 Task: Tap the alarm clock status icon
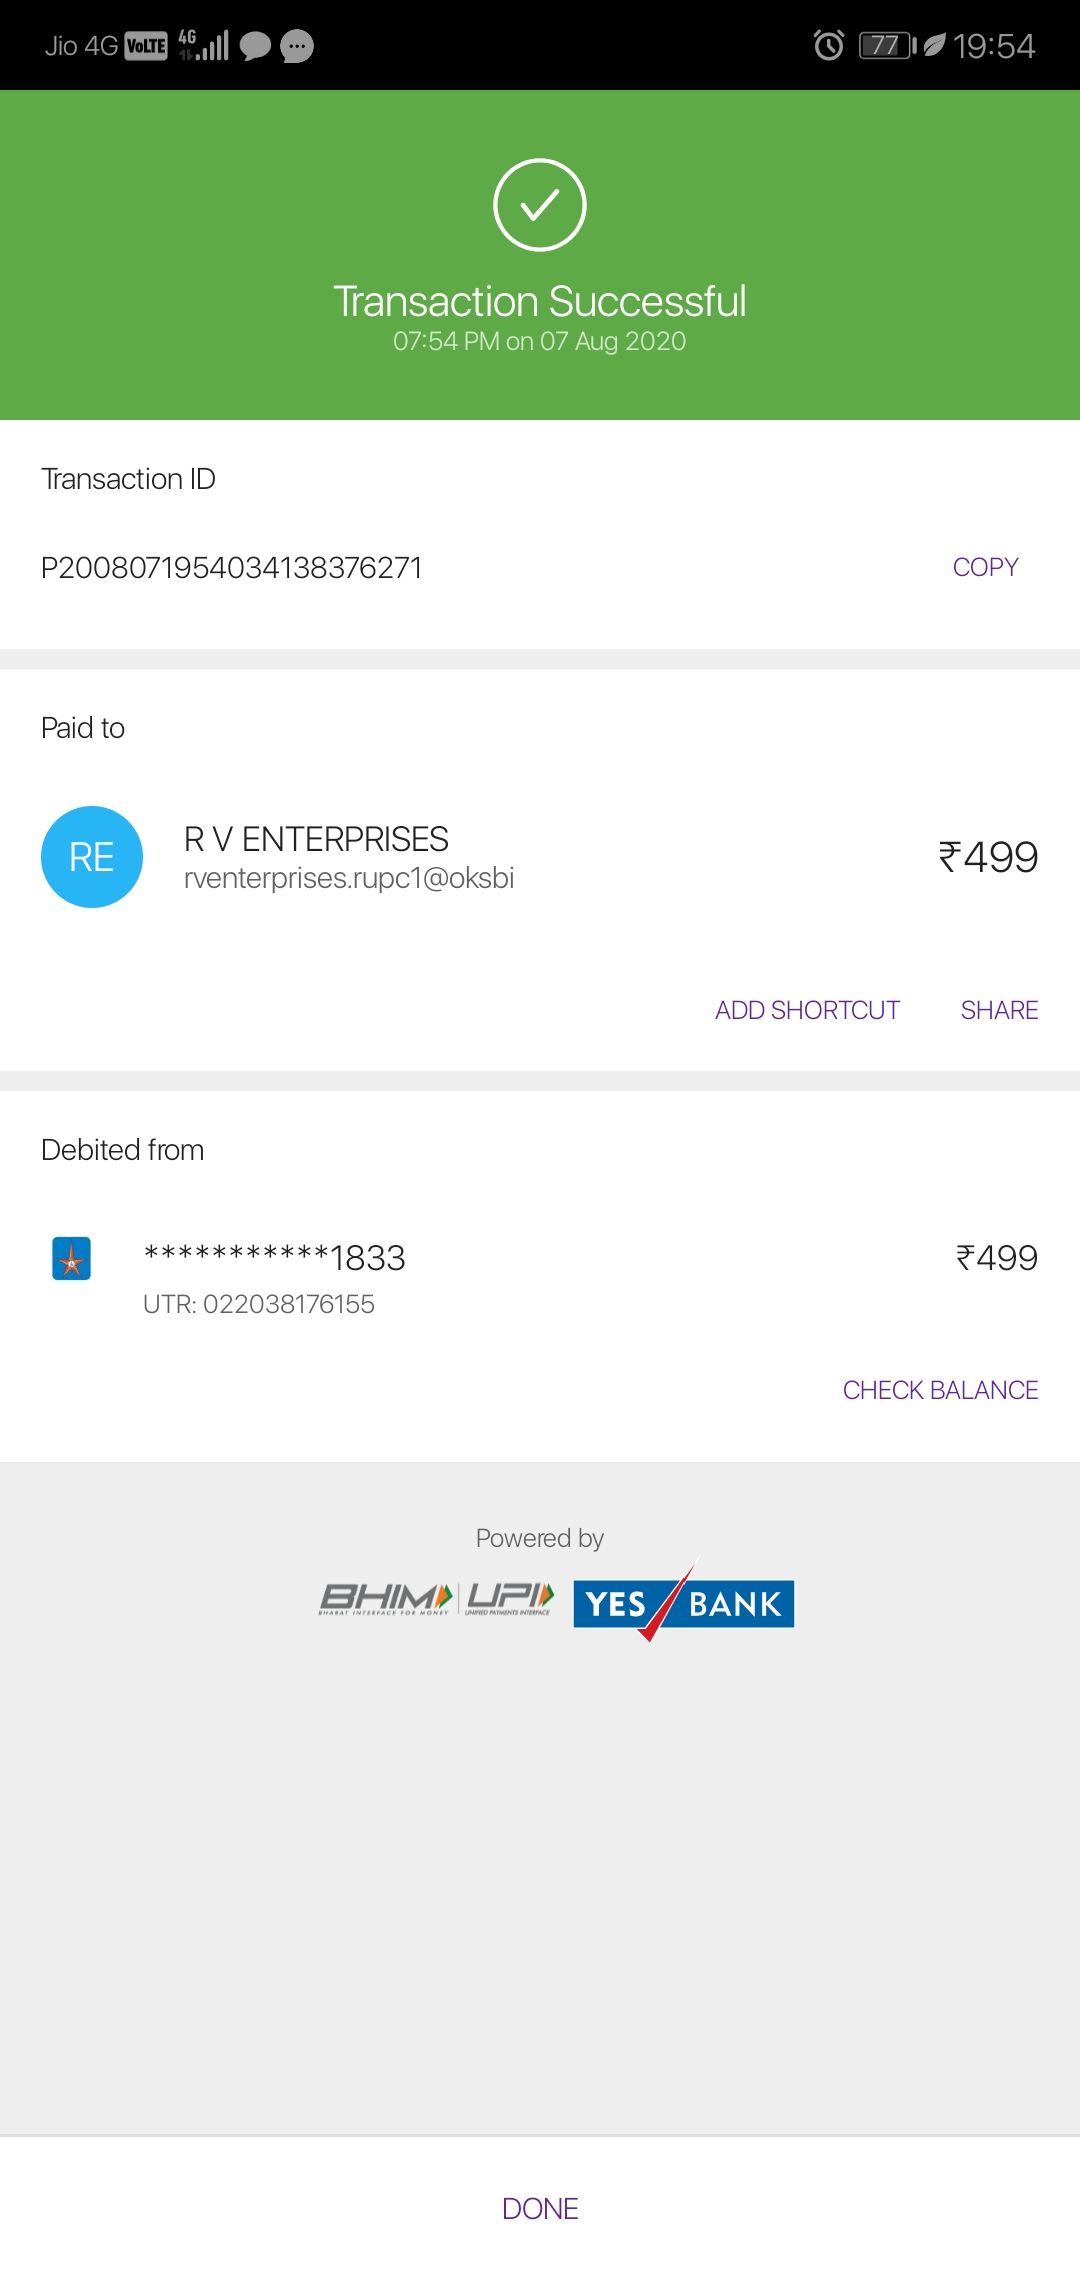828,45
